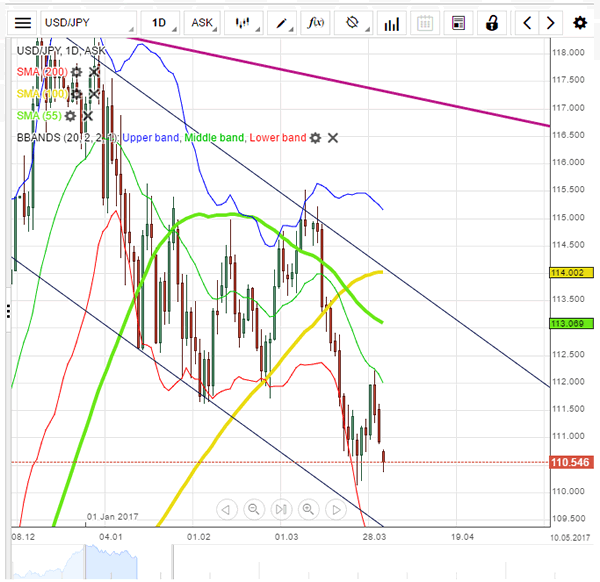Open chart settings gear in toolbar

pos(580,23)
